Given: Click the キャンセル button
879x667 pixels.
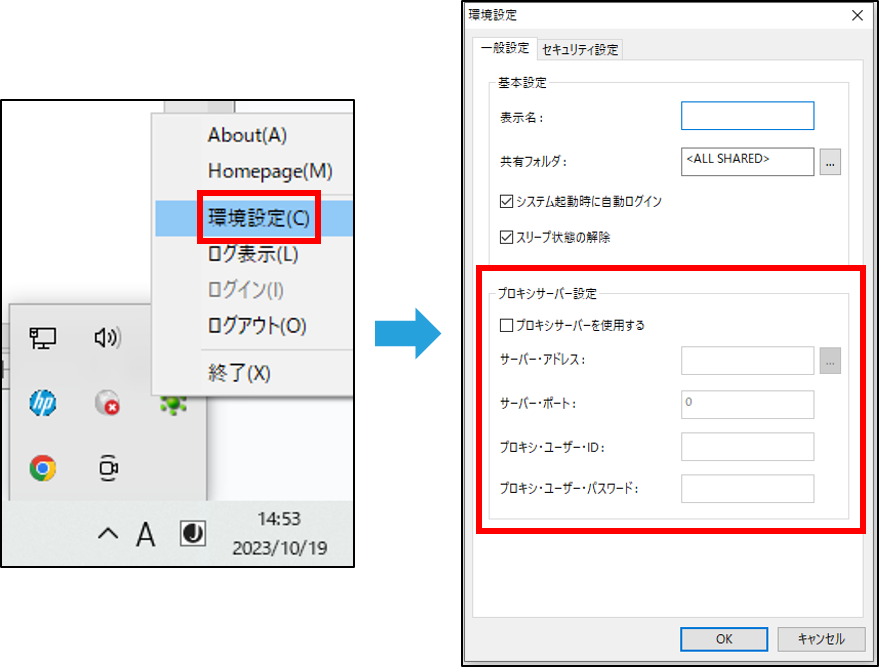Looking at the screenshot, I should 821,639.
